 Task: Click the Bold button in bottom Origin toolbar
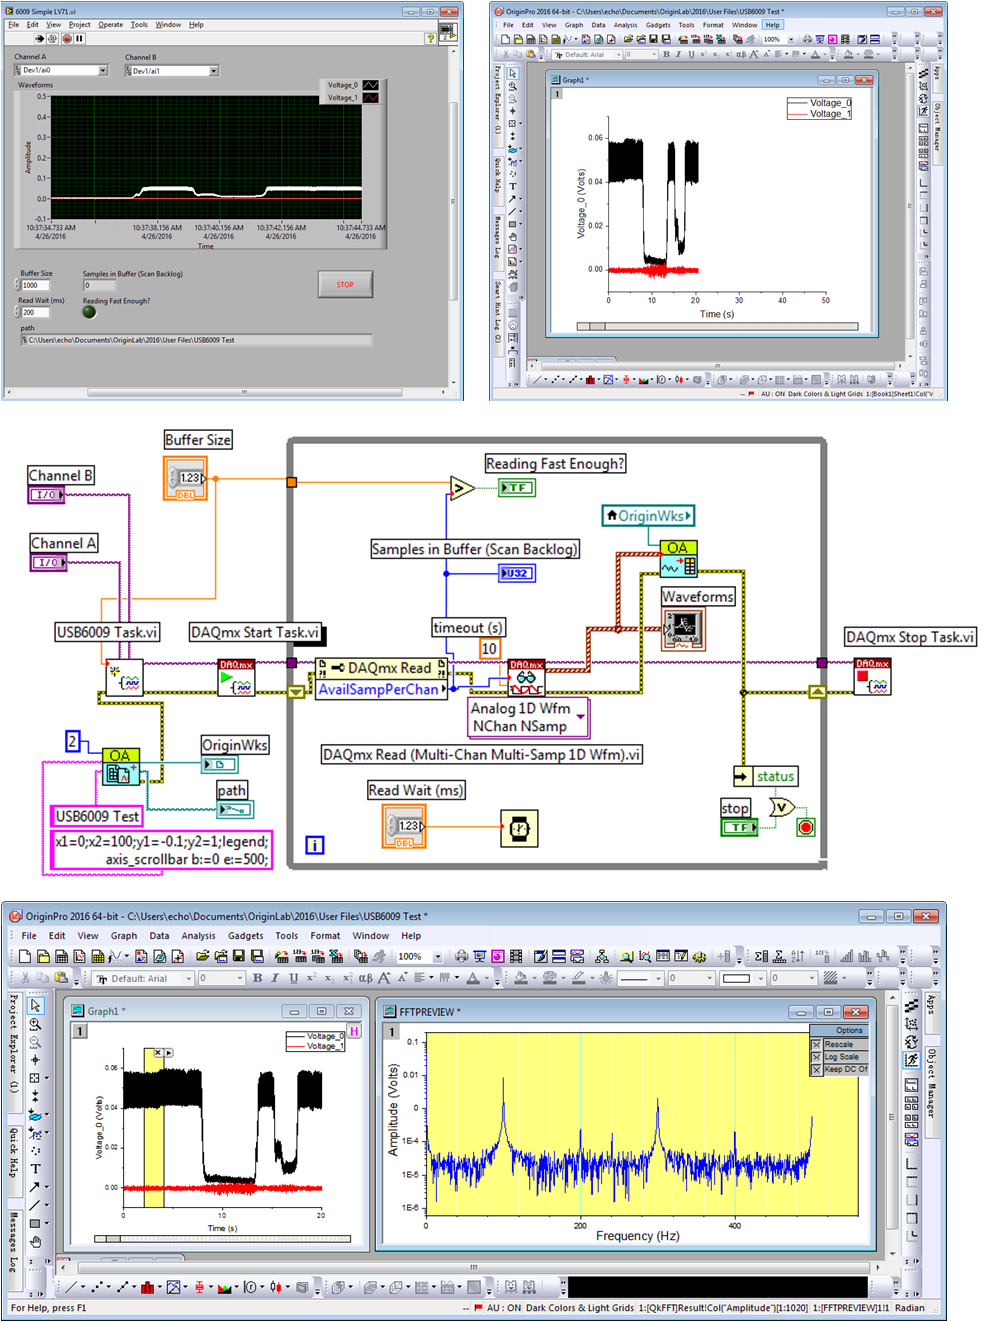point(257,978)
